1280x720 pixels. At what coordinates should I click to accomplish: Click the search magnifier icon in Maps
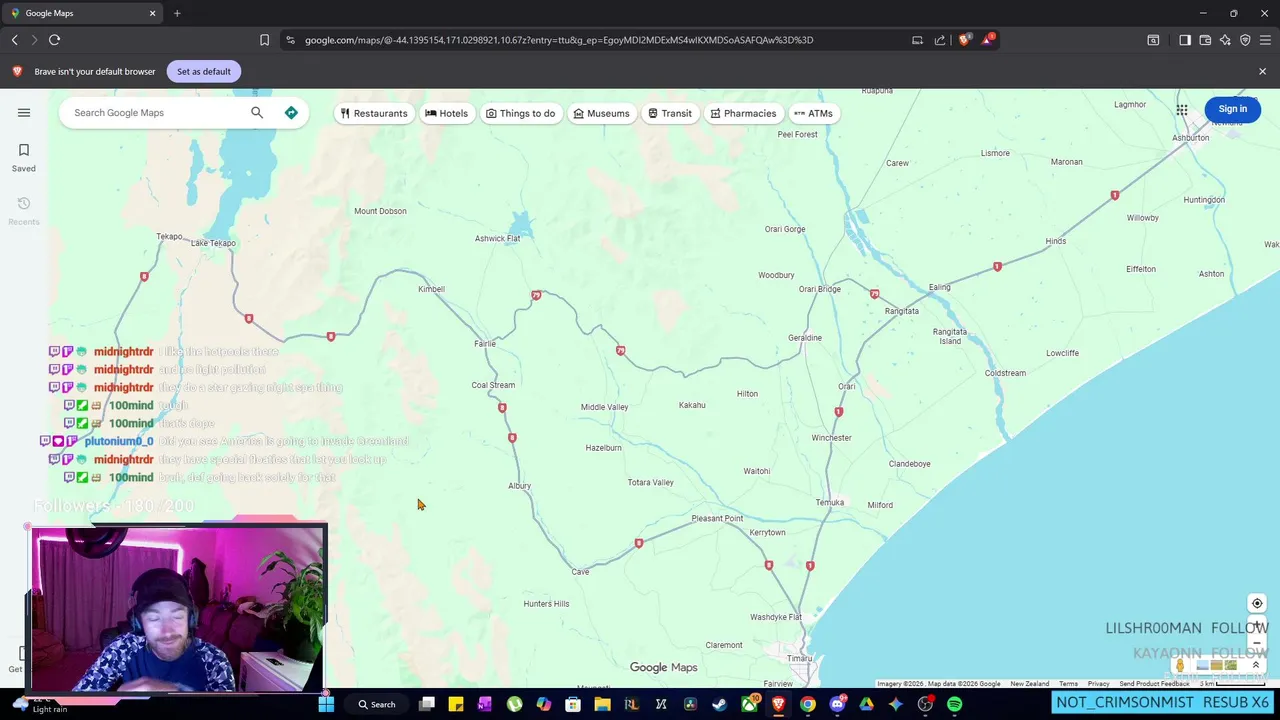click(x=257, y=113)
